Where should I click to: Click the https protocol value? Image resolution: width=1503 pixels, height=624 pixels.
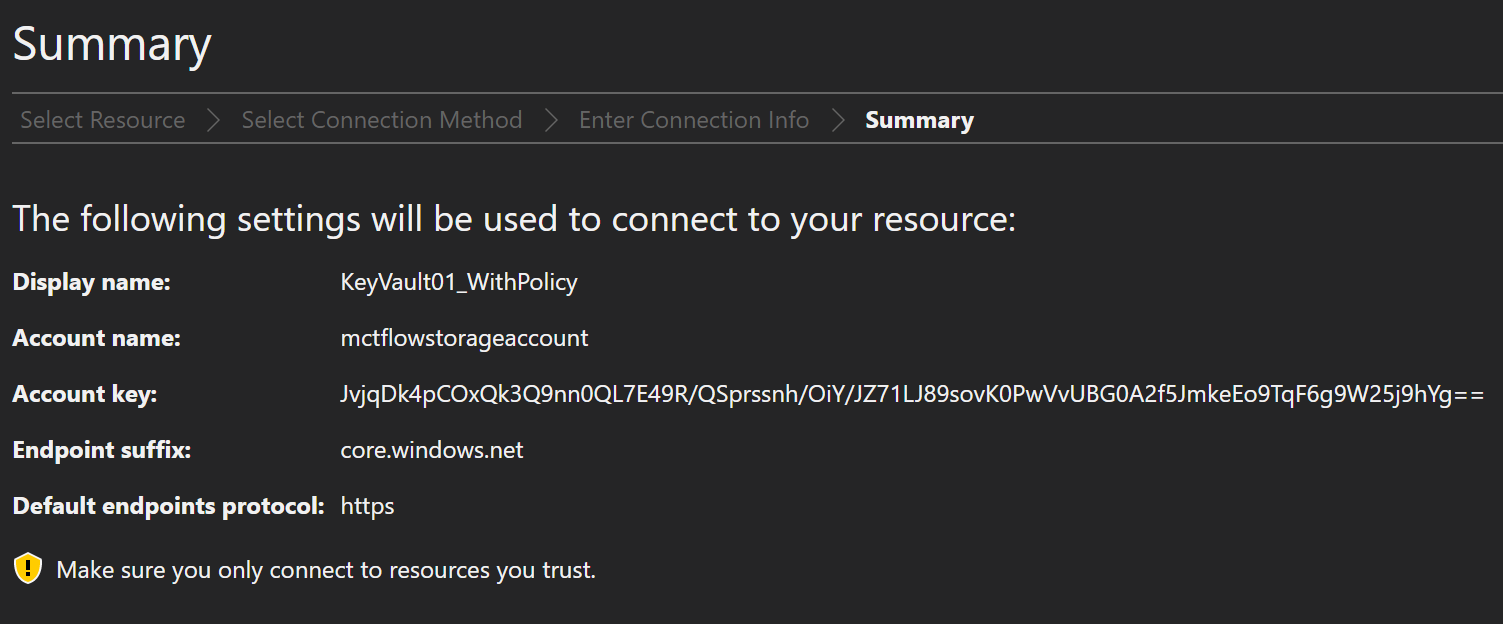tap(367, 506)
